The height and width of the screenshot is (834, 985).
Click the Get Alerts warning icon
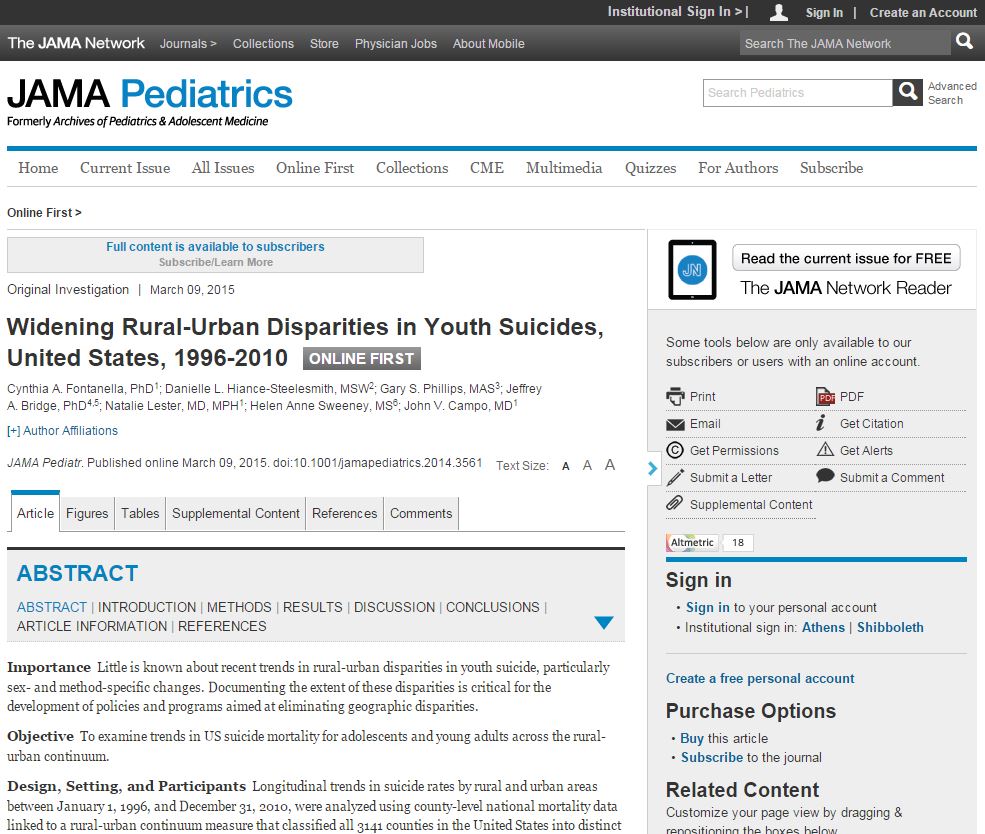(825, 450)
